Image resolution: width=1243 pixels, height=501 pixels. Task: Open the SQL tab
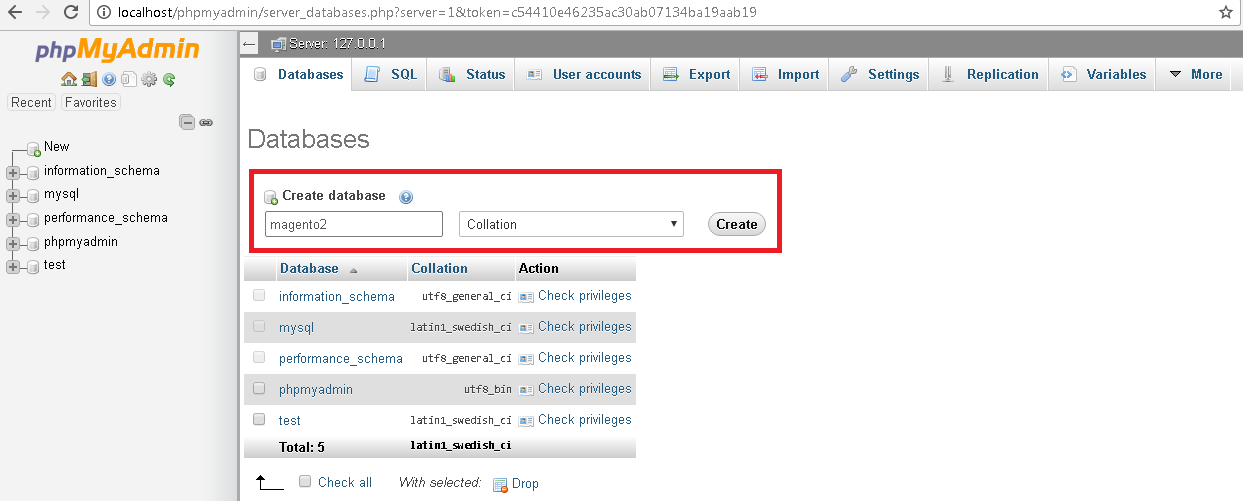[390, 75]
